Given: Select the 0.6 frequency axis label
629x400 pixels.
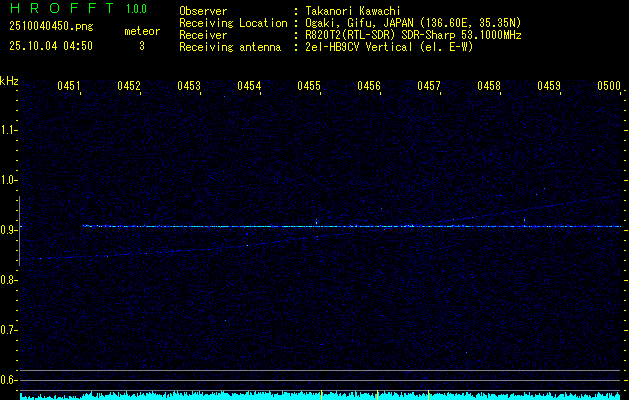Looking at the screenshot, I should (9, 380).
